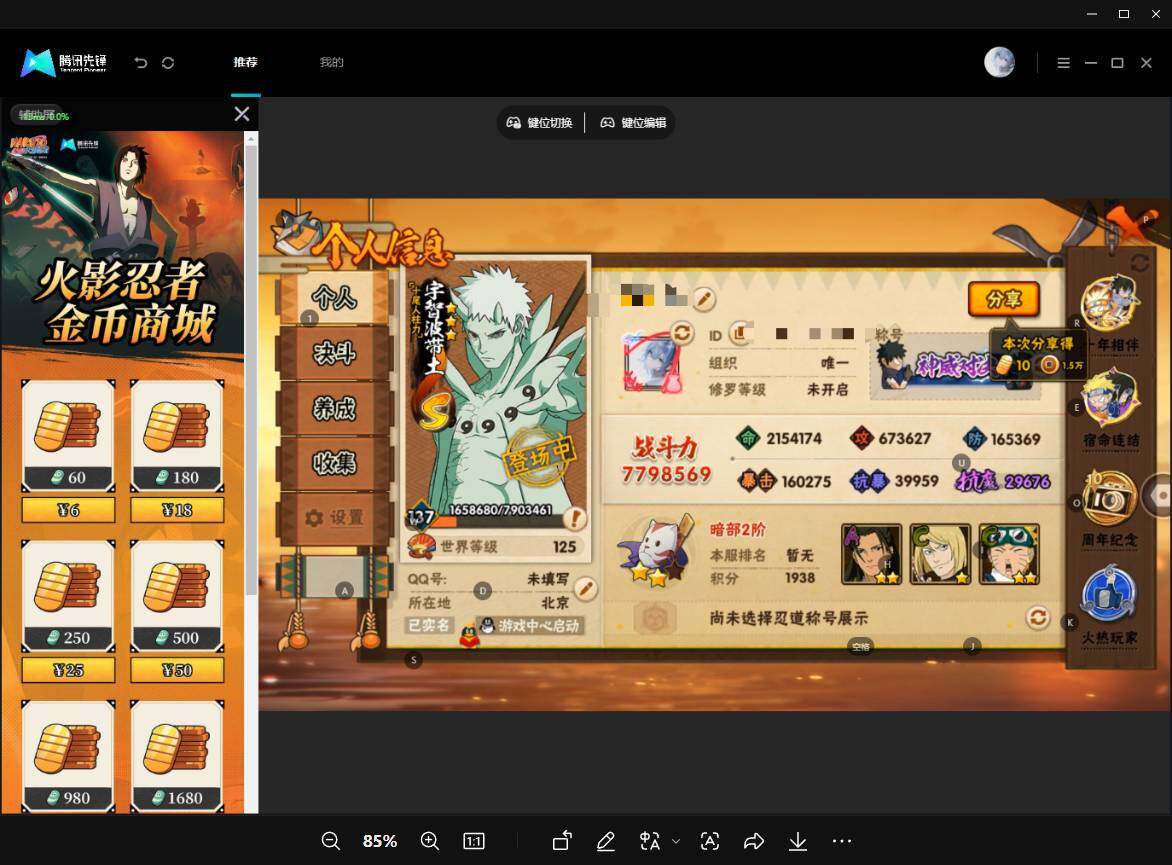This screenshot has width=1172, height=865.
Task: Open the 养成 tab in the game
Action: click(x=334, y=408)
